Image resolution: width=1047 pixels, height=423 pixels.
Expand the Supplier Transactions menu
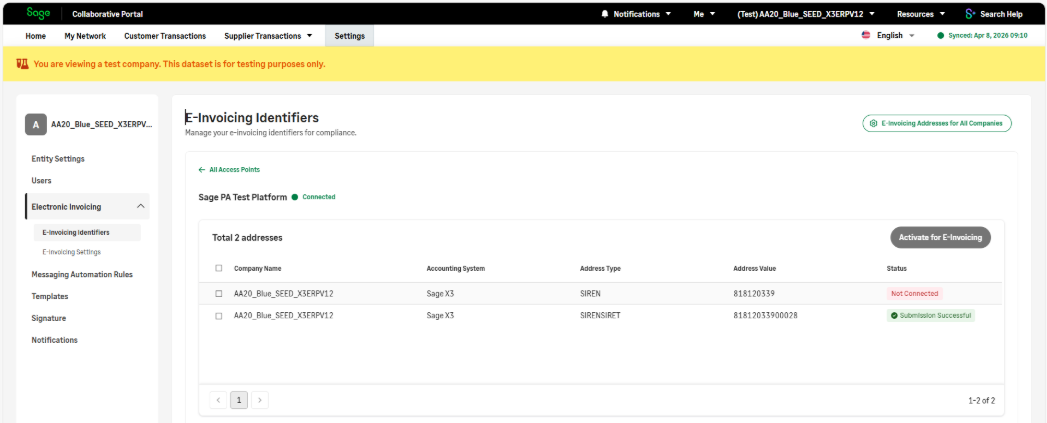click(x=268, y=36)
